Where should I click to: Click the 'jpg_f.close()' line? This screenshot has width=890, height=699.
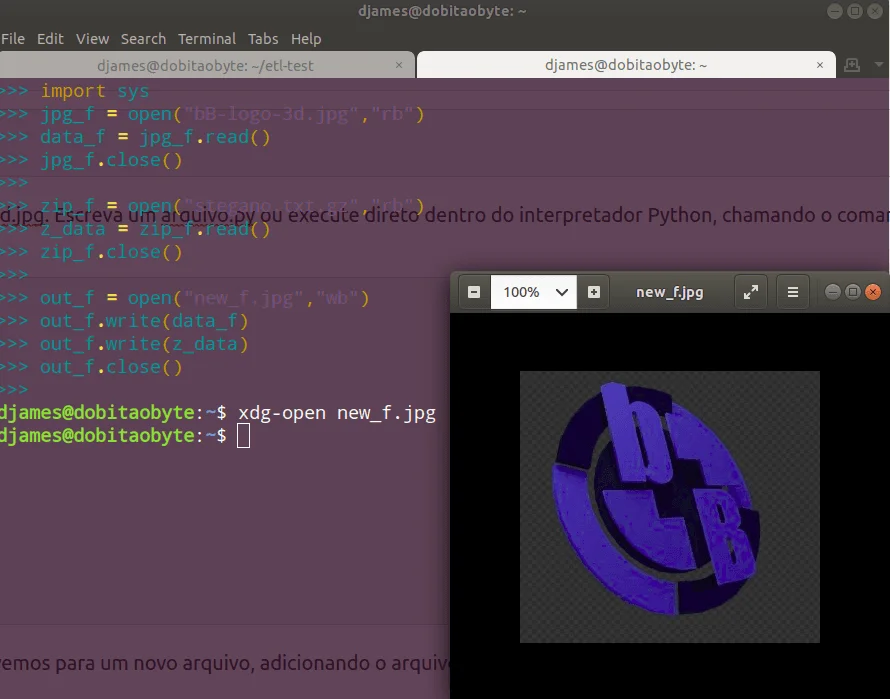(111, 160)
